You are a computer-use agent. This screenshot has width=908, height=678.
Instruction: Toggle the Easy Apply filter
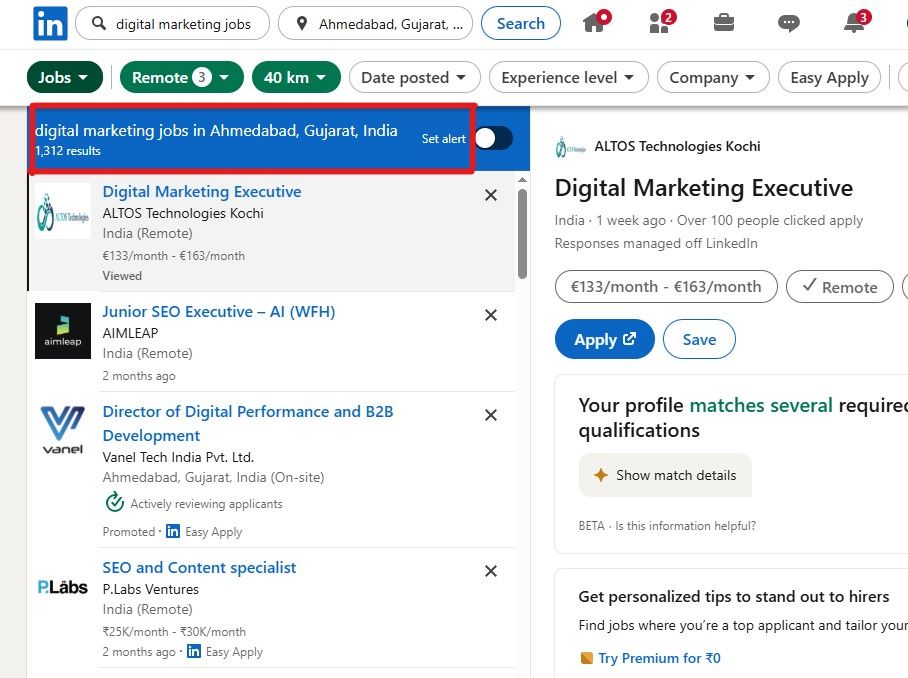829,78
